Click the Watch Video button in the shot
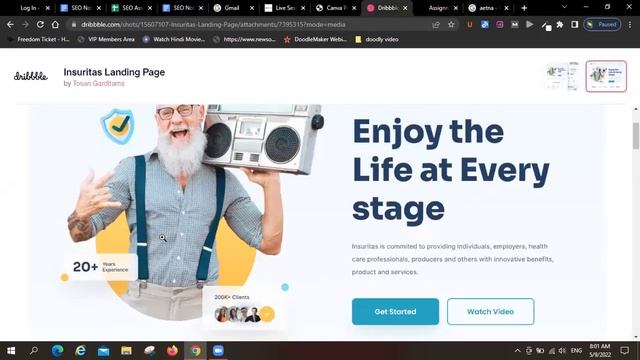 (490, 311)
